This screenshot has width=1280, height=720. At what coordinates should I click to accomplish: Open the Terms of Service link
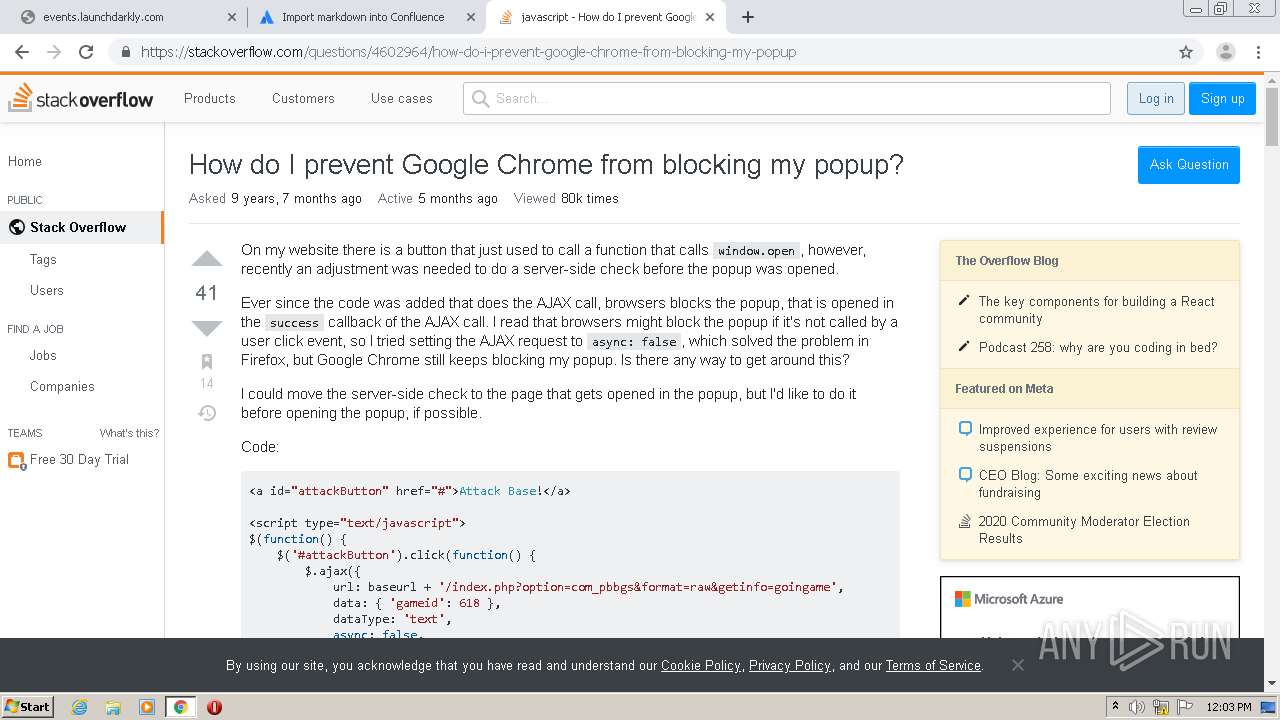click(933, 665)
